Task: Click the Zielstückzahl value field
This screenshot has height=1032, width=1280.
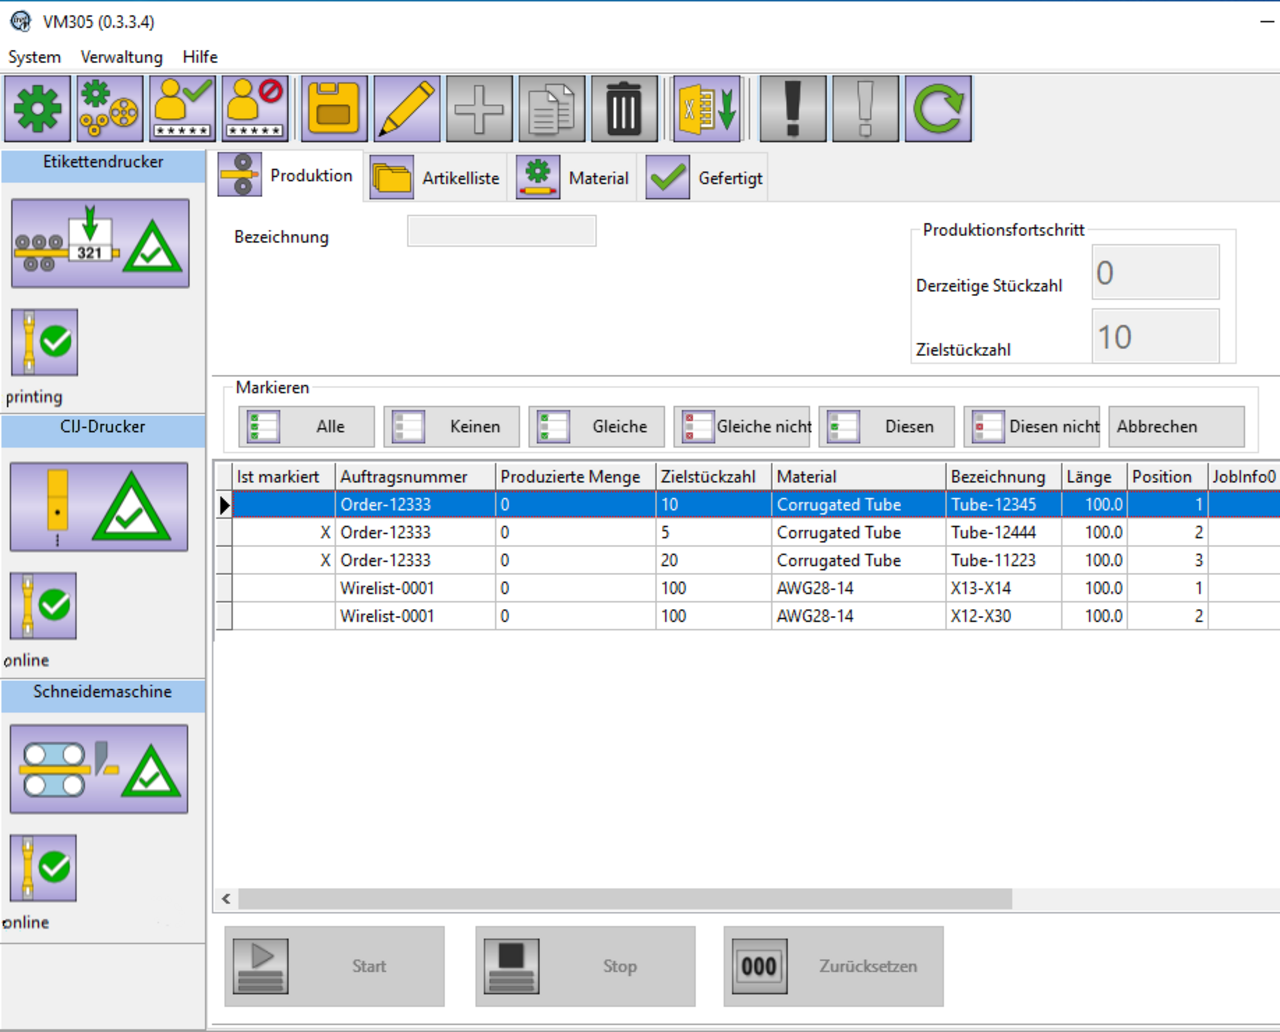Action: (x=1155, y=336)
